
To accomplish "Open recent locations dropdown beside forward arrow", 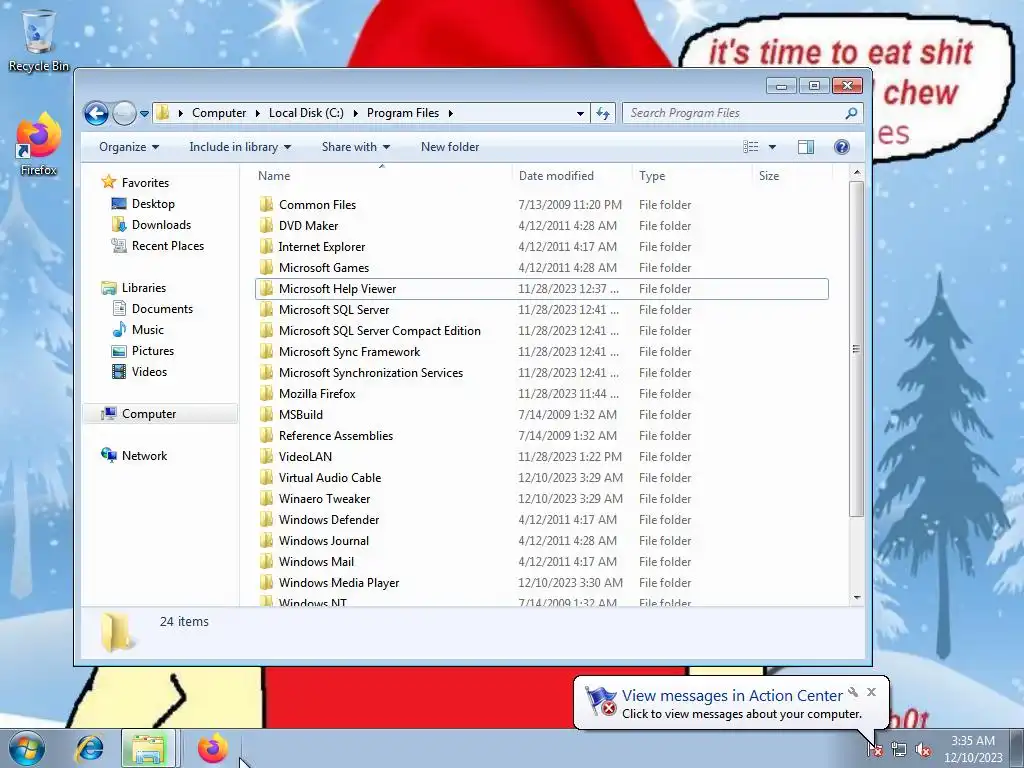I will point(144,114).
